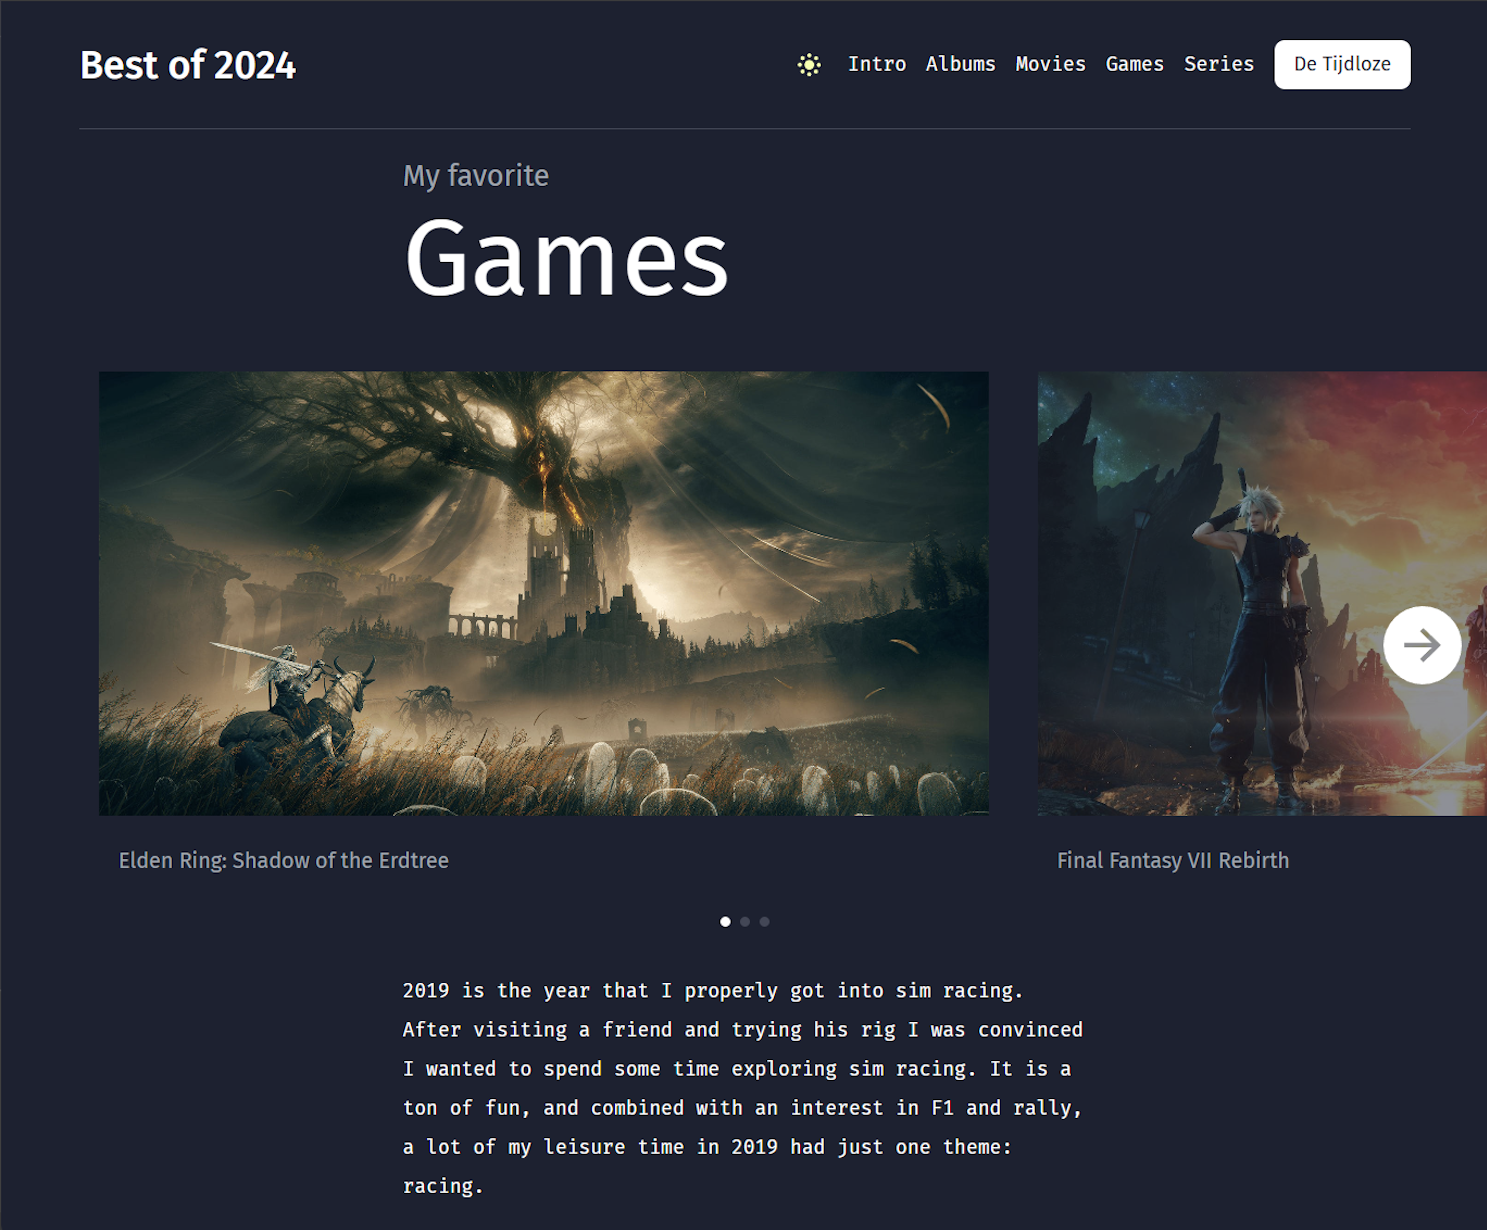Select Games in the navigation bar
The width and height of the screenshot is (1487, 1230).
pyautogui.click(x=1134, y=64)
